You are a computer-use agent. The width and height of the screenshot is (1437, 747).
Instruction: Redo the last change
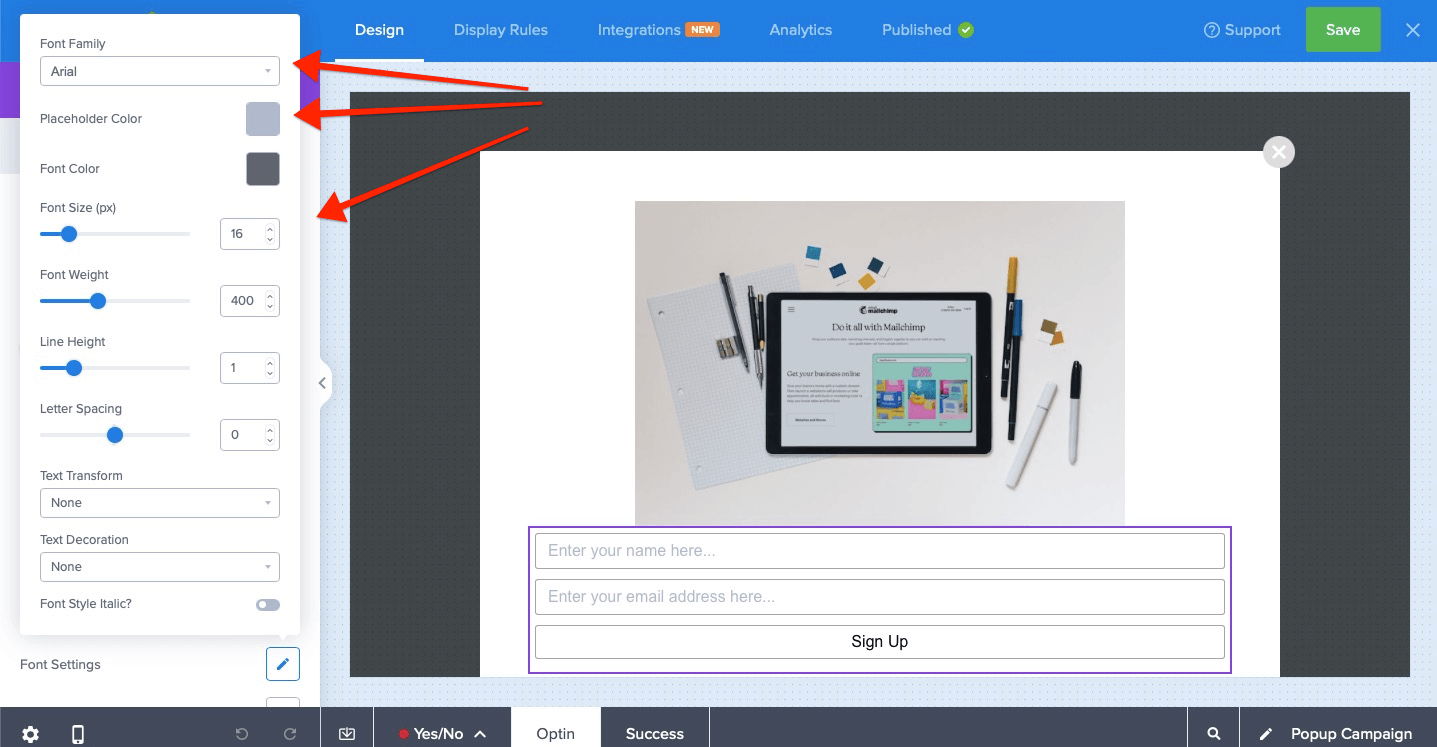(289, 733)
